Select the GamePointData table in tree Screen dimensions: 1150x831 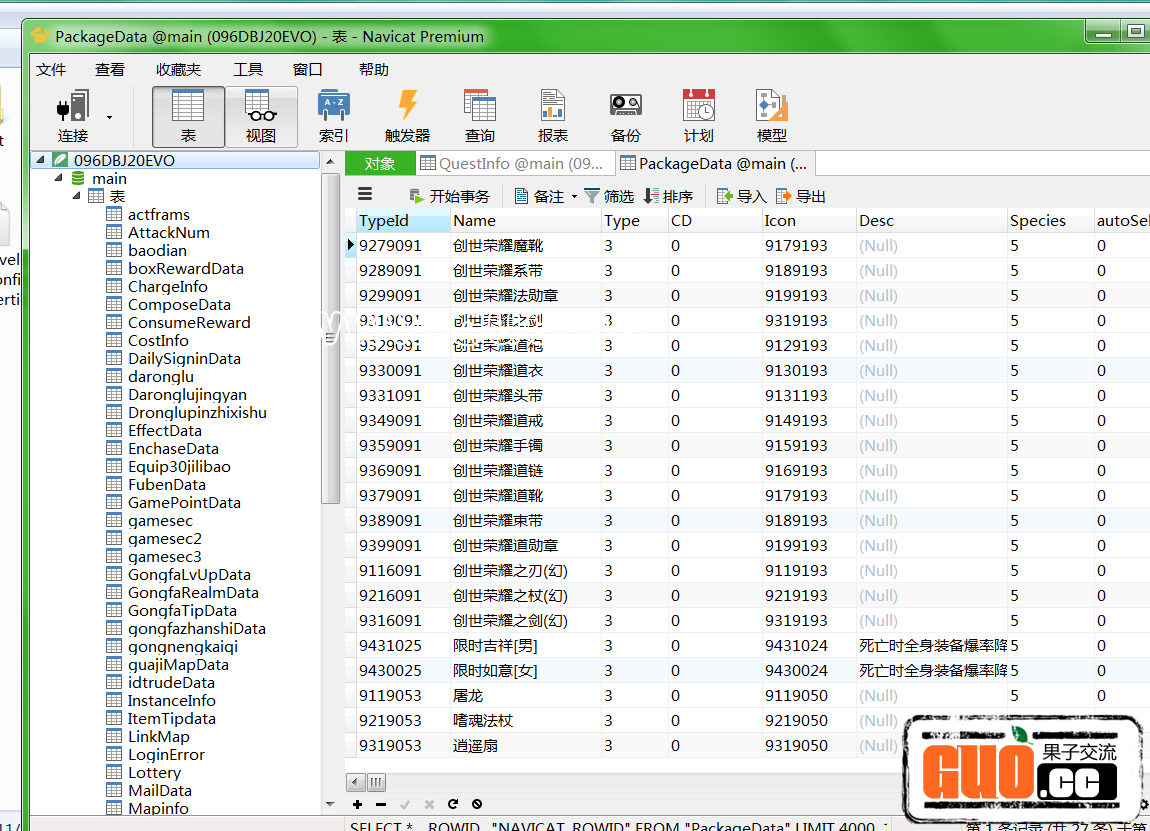pos(184,502)
